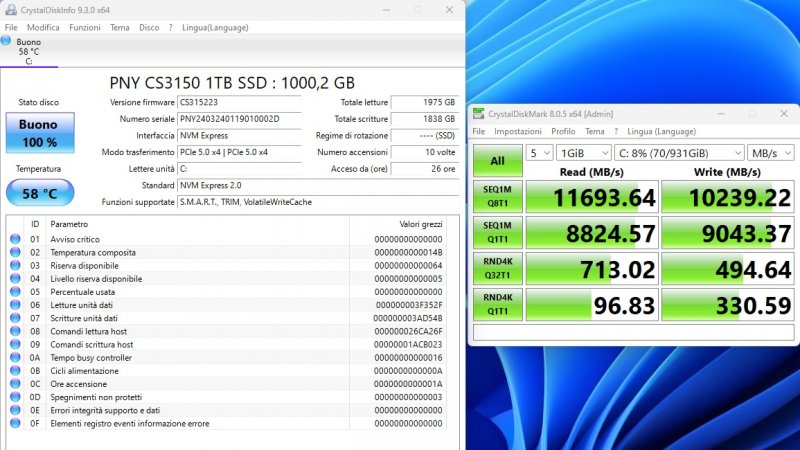Click status orb for 06 Letture unità dati
This screenshot has width=800, height=450.
15,305
